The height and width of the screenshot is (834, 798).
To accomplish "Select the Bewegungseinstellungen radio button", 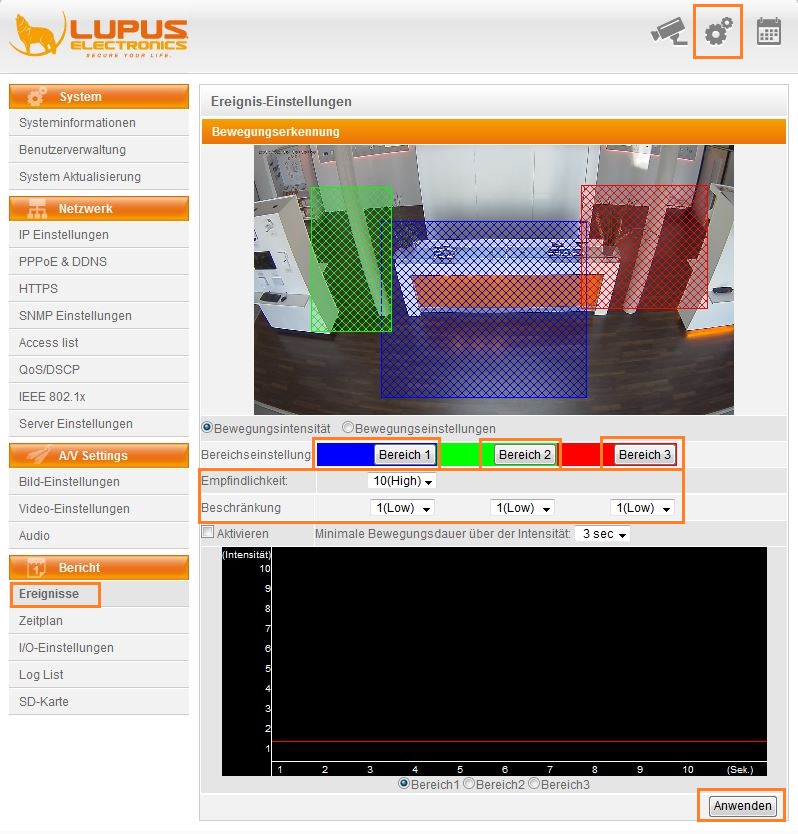I will [348, 428].
